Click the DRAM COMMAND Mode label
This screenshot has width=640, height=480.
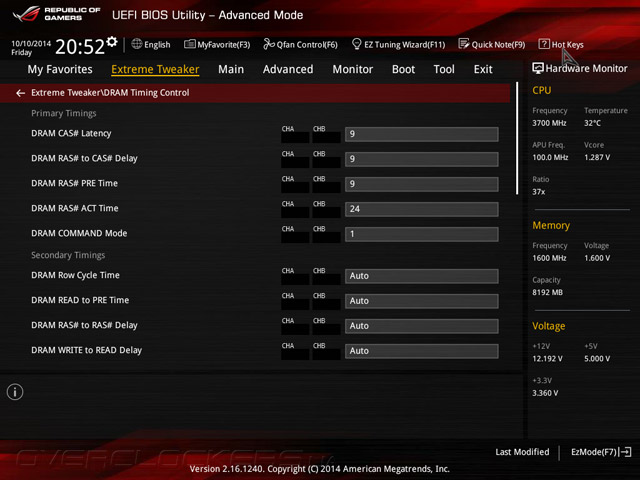tap(79, 233)
